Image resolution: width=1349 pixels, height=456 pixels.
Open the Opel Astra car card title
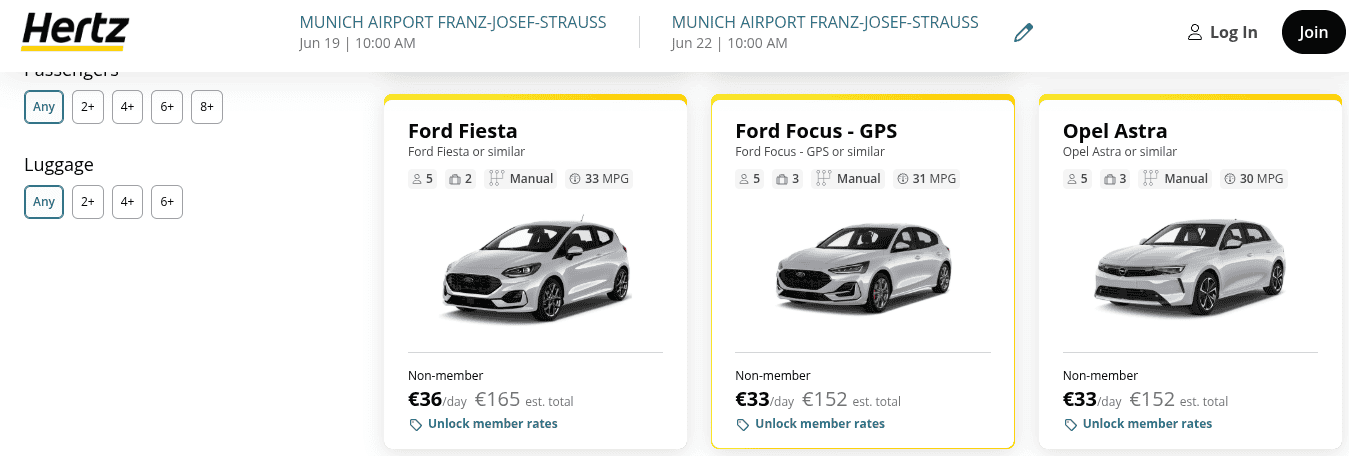tap(1114, 131)
